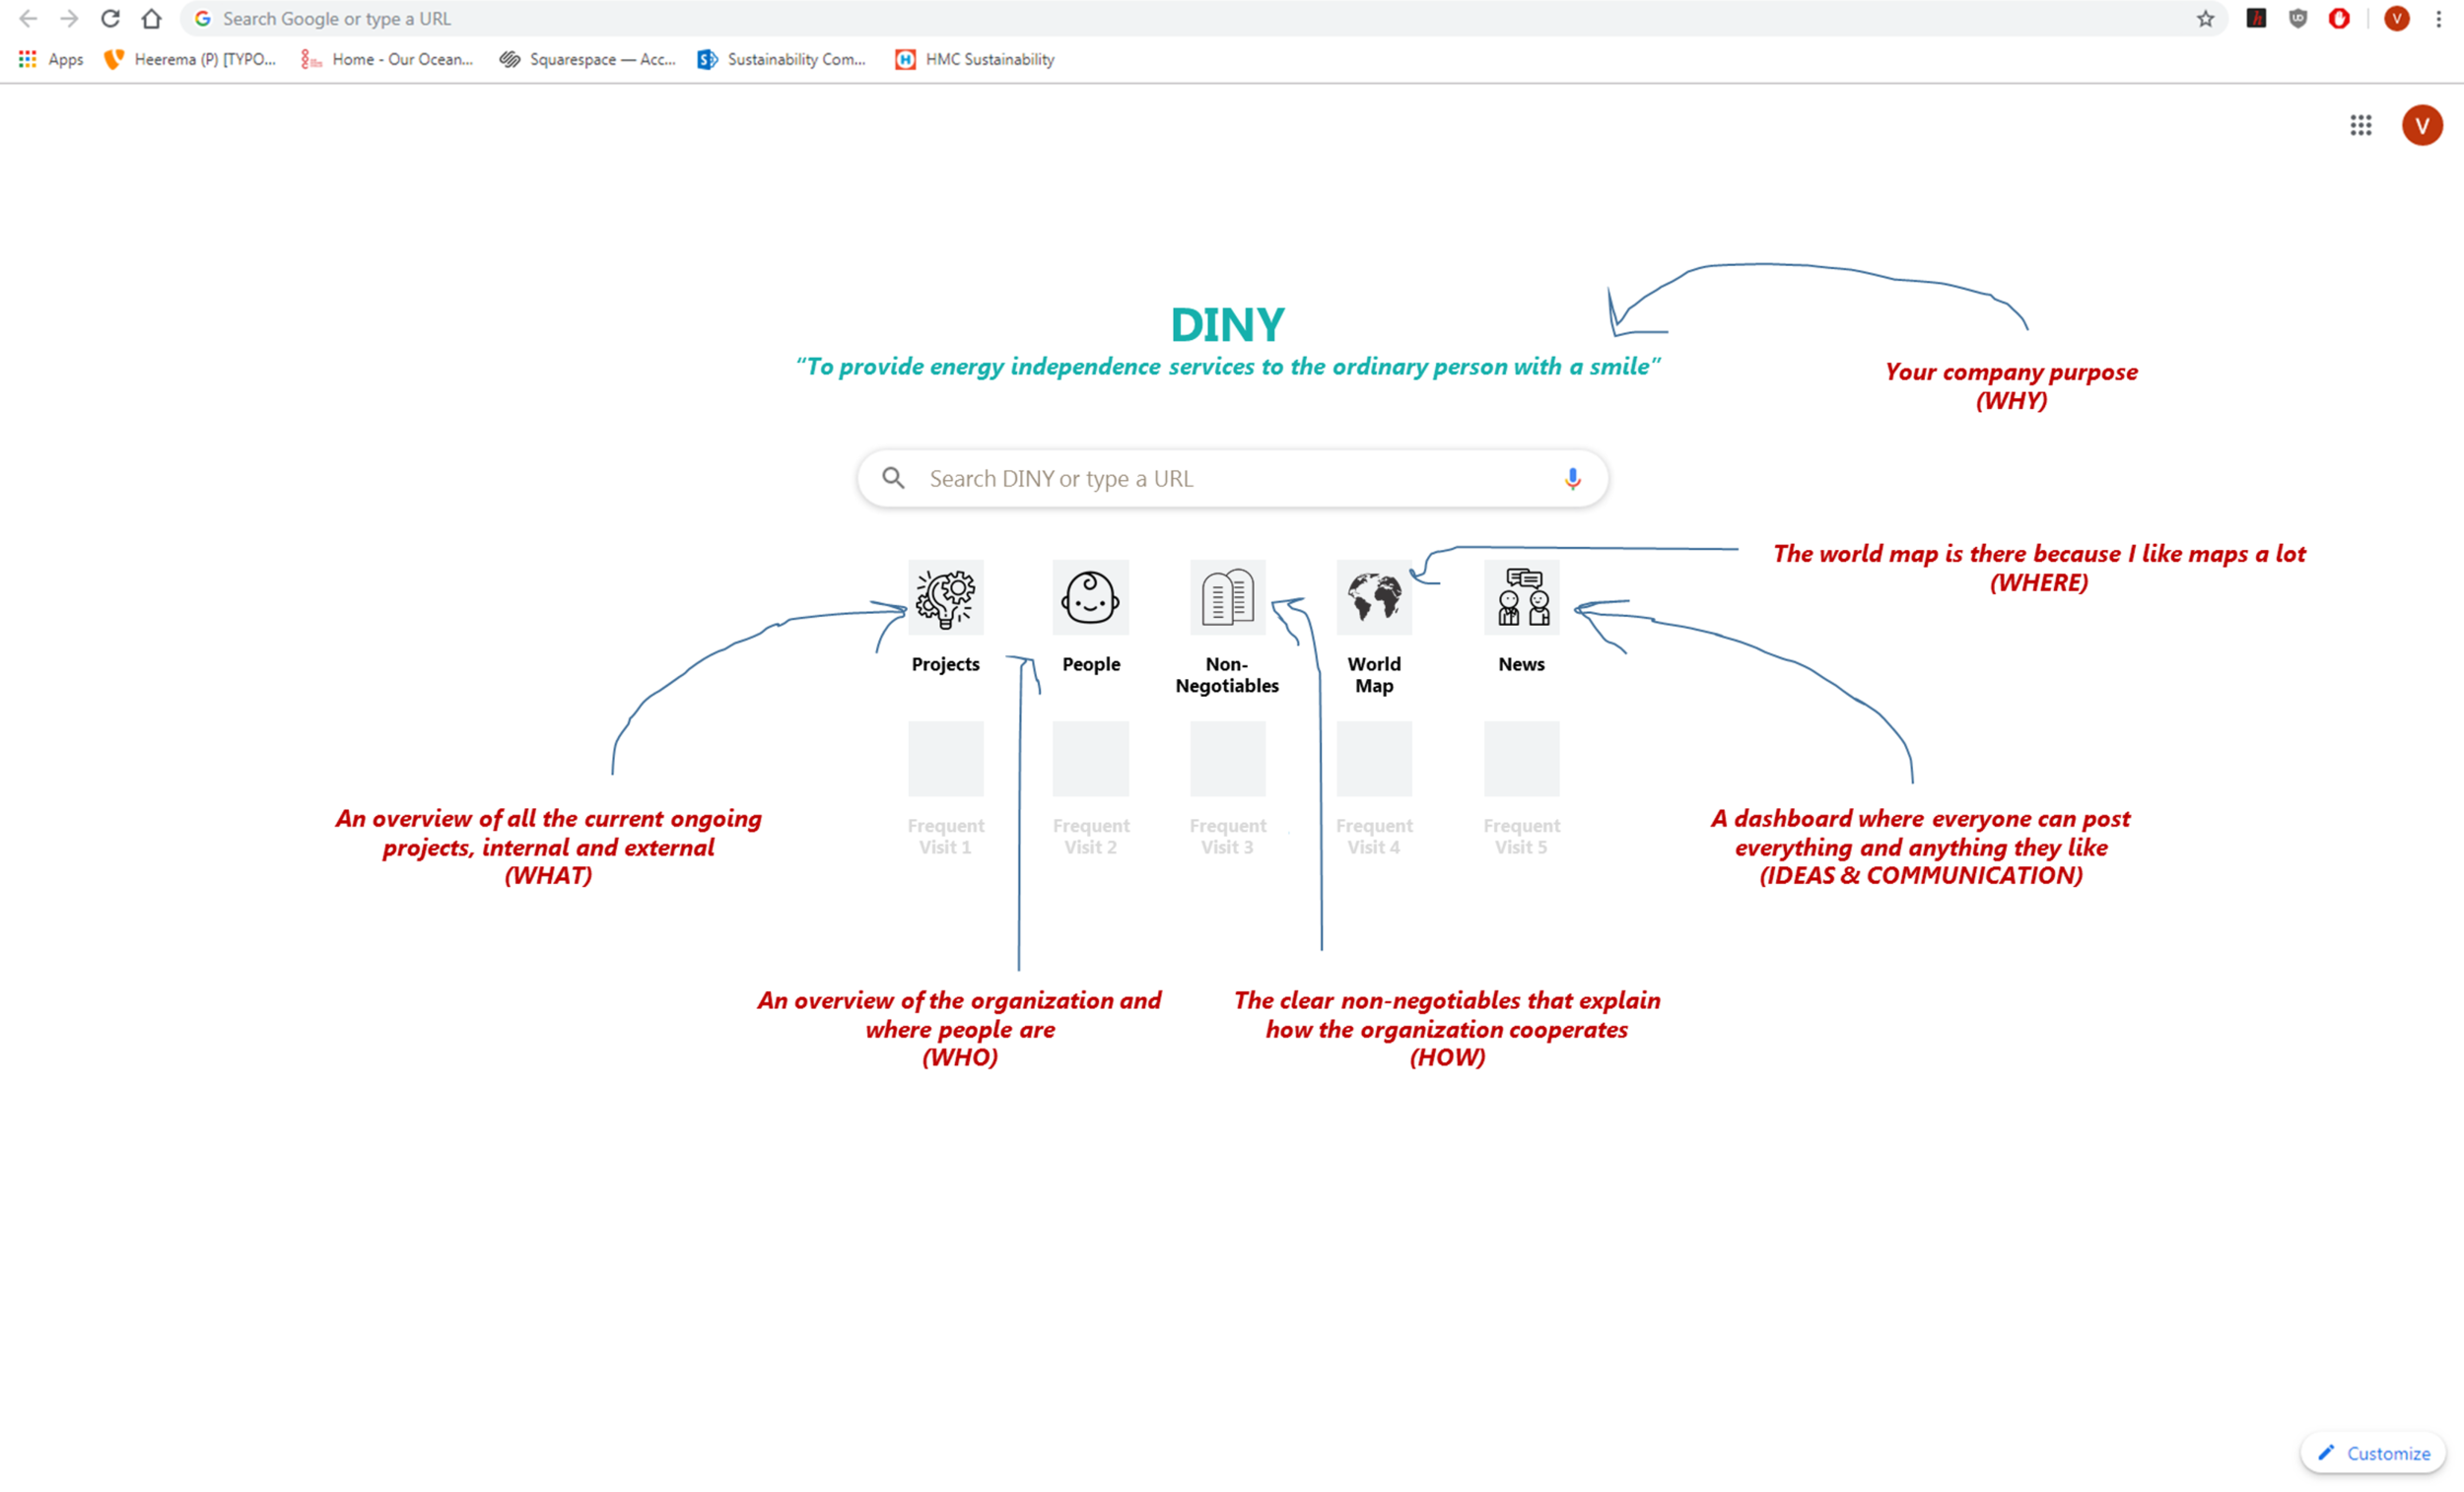Screen dimensions: 2464x1492
Task: Reload the current page
Action: pyautogui.click(x=110, y=19)
